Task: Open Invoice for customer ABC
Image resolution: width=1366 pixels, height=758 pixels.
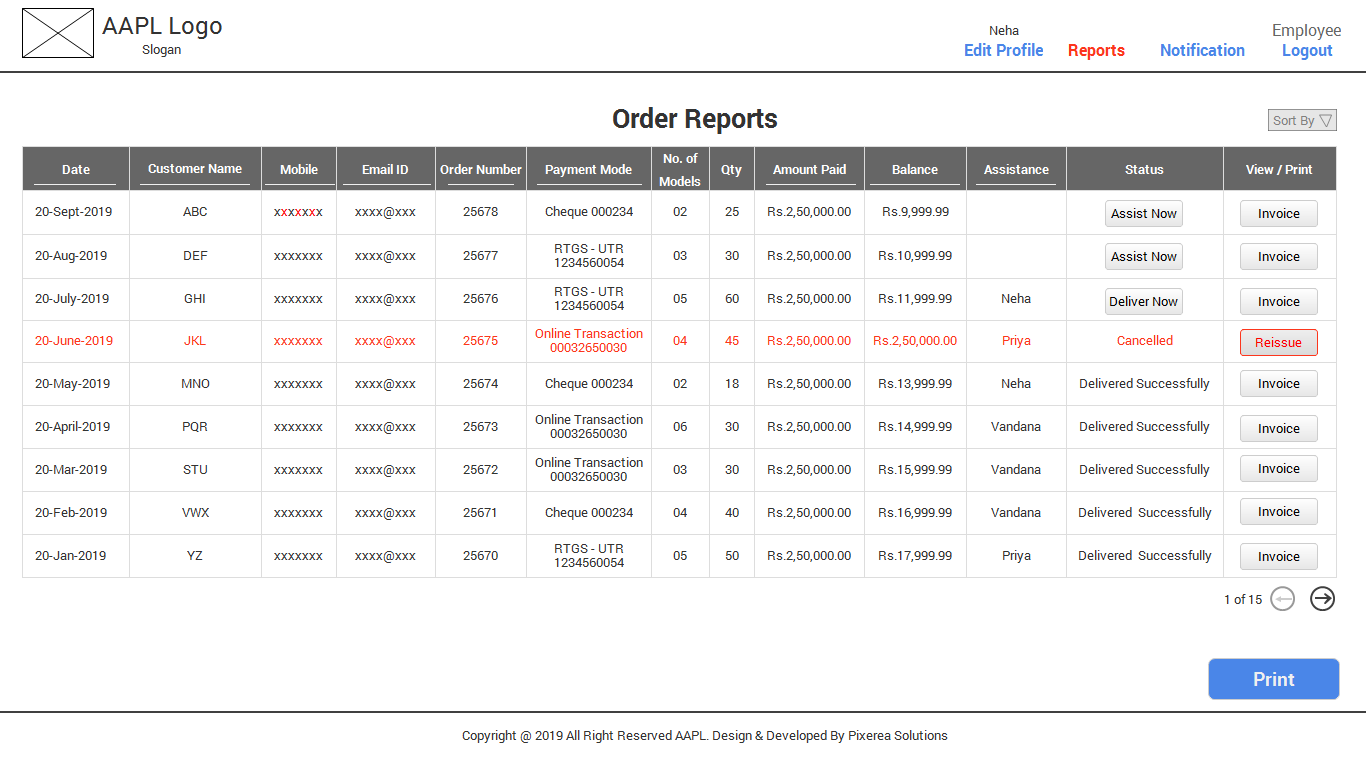Action: tap(1279, 213)
